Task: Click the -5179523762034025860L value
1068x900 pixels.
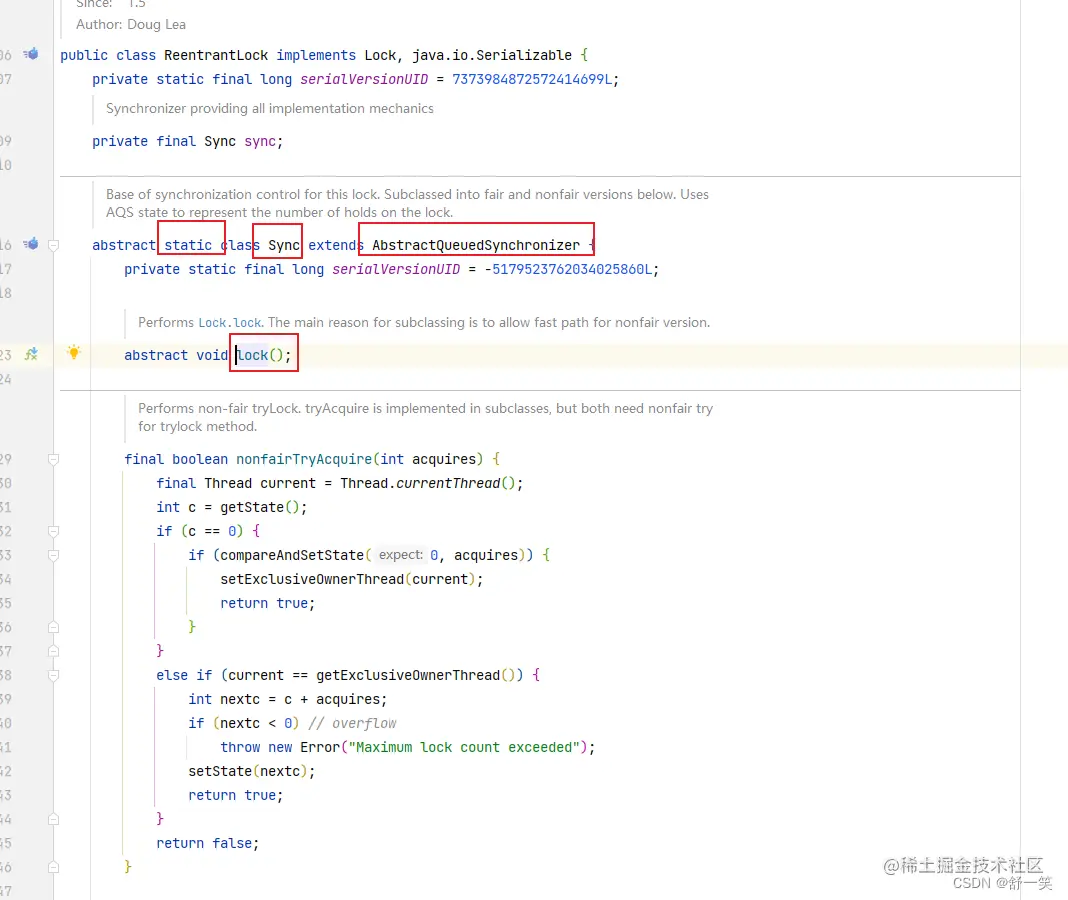Action: click(568, 269)
